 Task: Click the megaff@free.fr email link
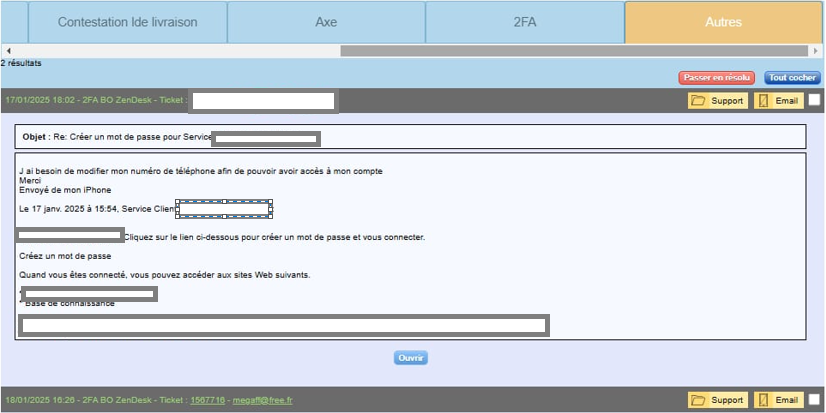262,400
